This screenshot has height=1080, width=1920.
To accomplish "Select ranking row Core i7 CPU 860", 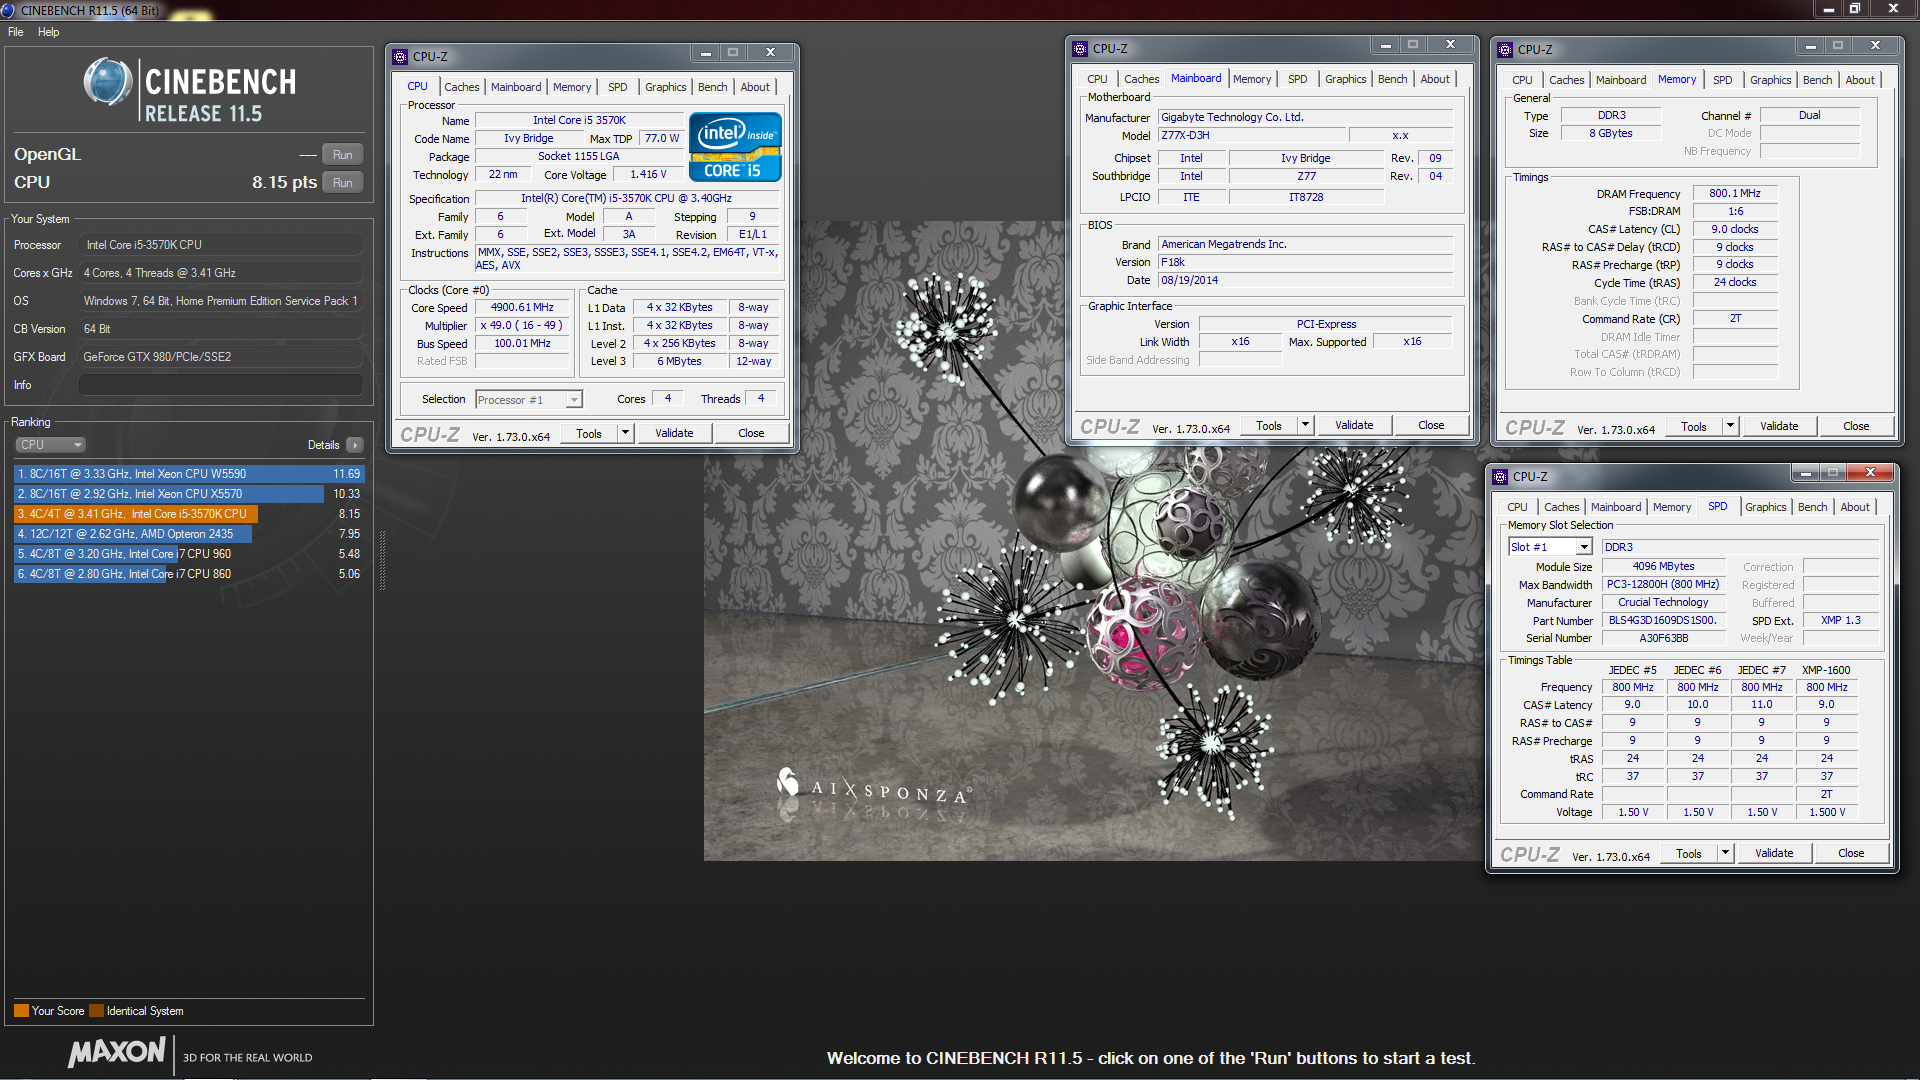I will point(188,574).
